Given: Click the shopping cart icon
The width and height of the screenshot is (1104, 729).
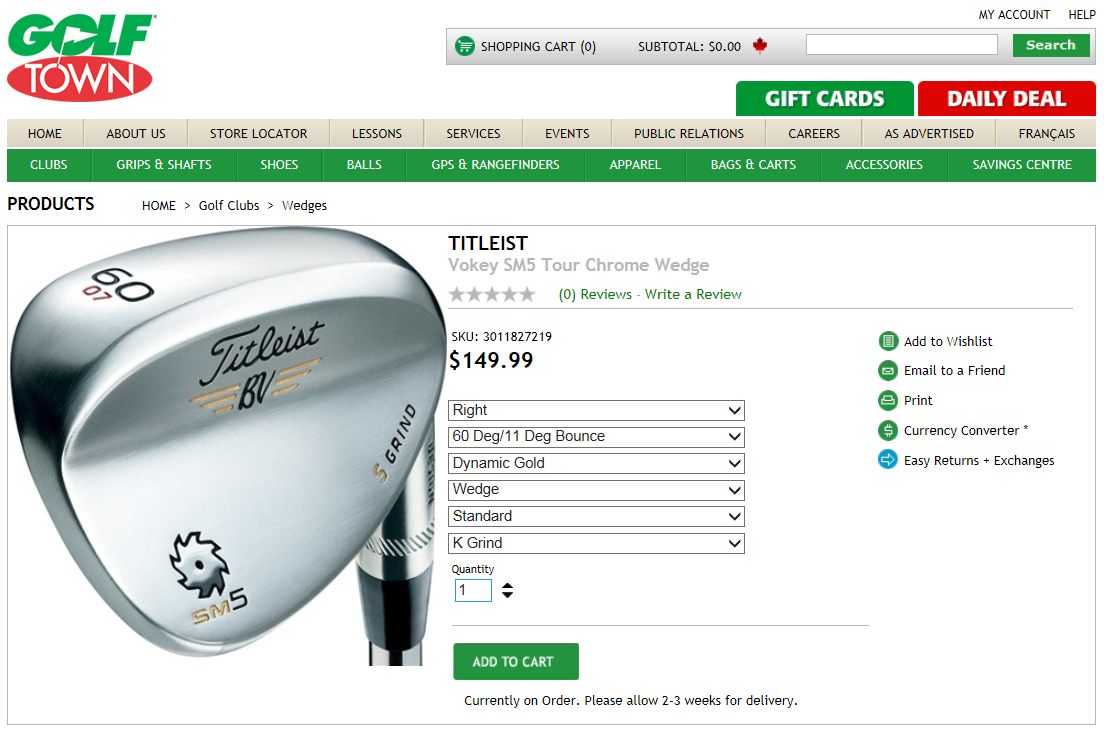Looking at the screenshot, I should coord(465,46).
